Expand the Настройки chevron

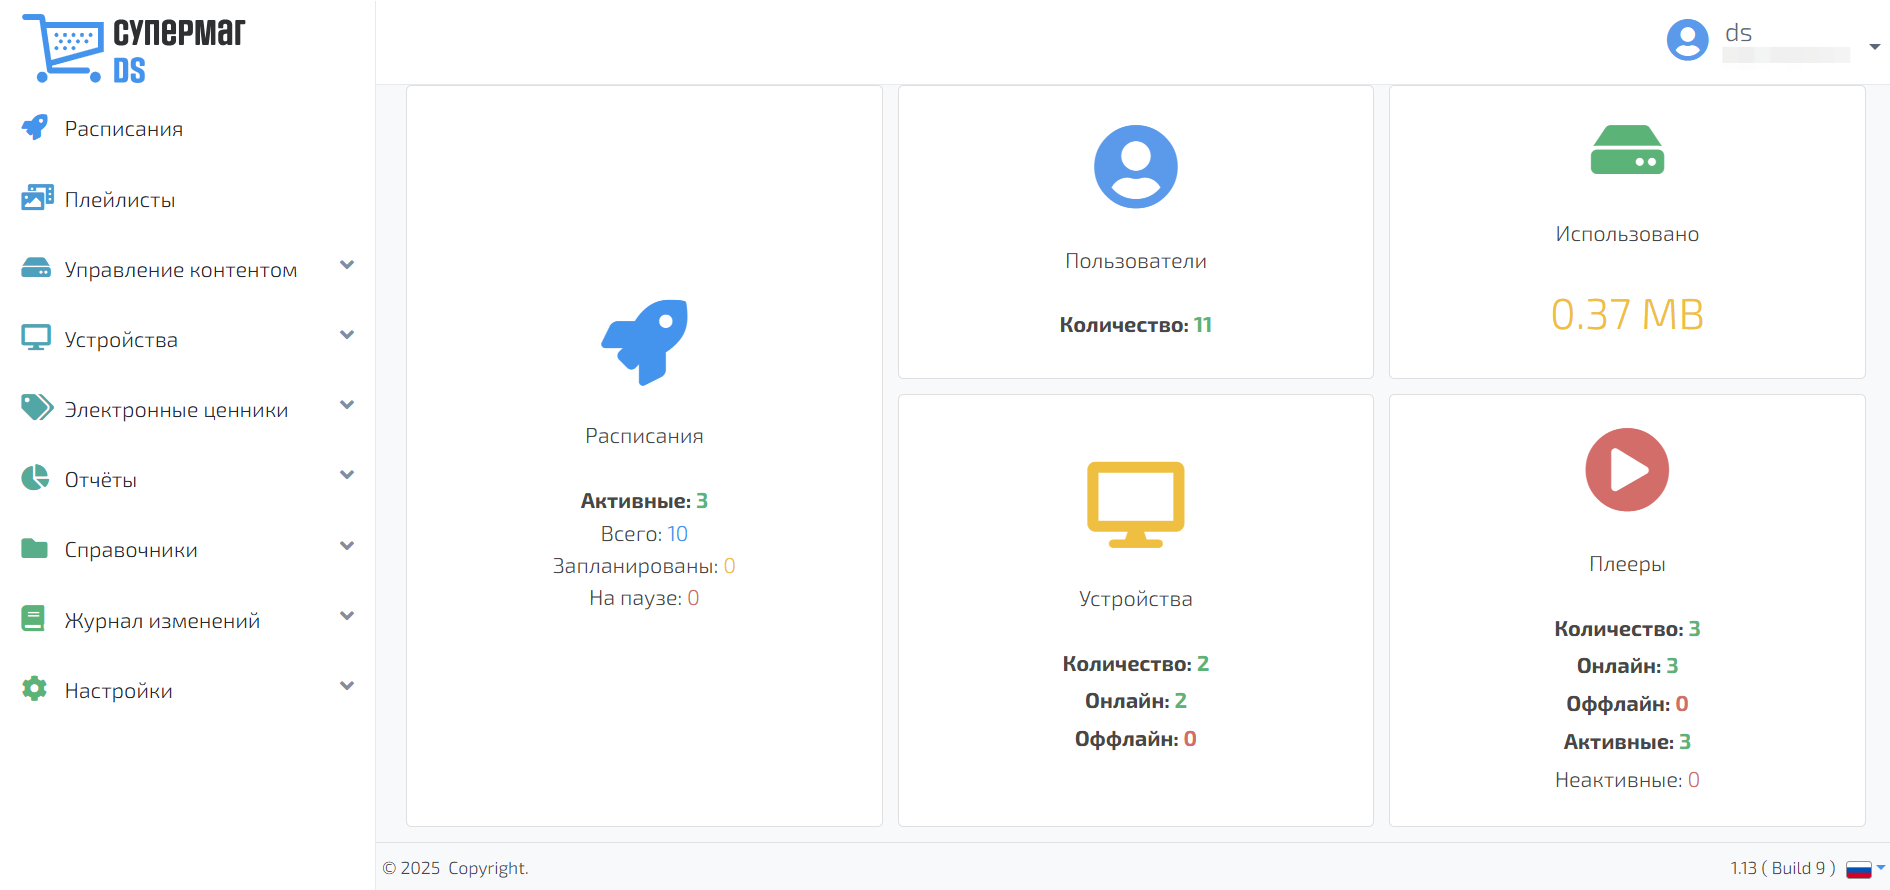(347, 686)
